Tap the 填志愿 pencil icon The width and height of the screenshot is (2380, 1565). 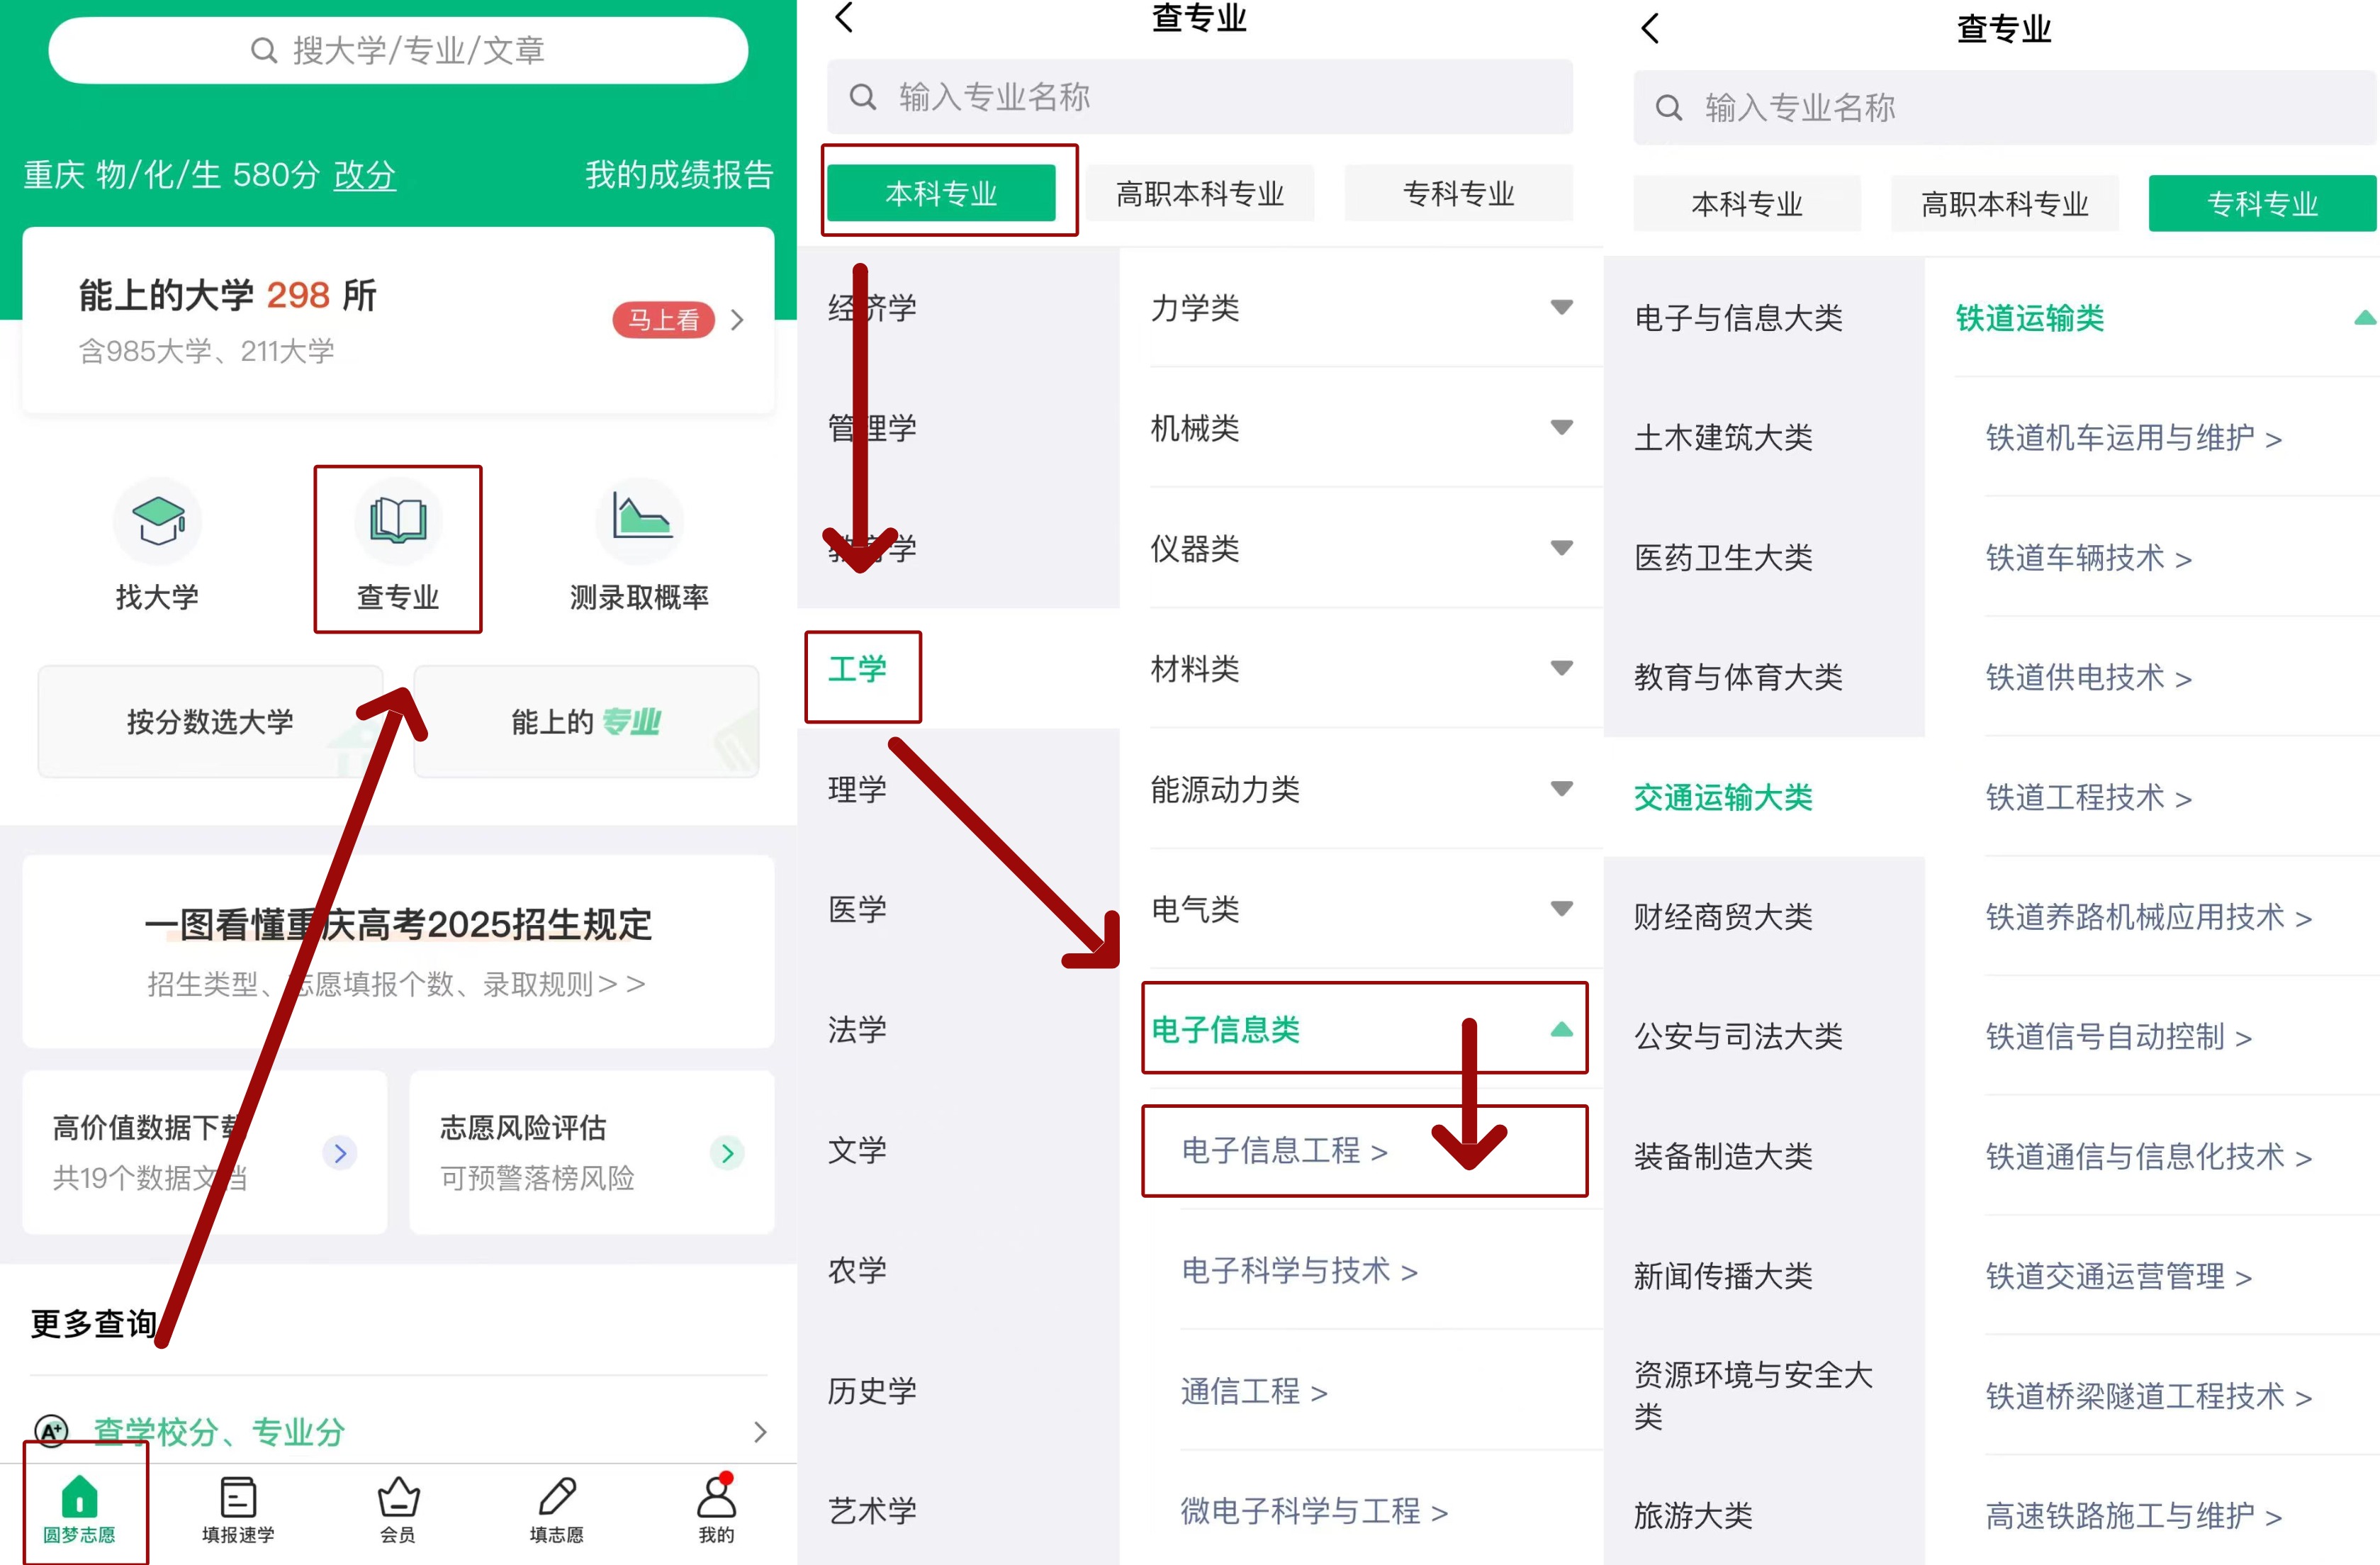click(557, 1497)
